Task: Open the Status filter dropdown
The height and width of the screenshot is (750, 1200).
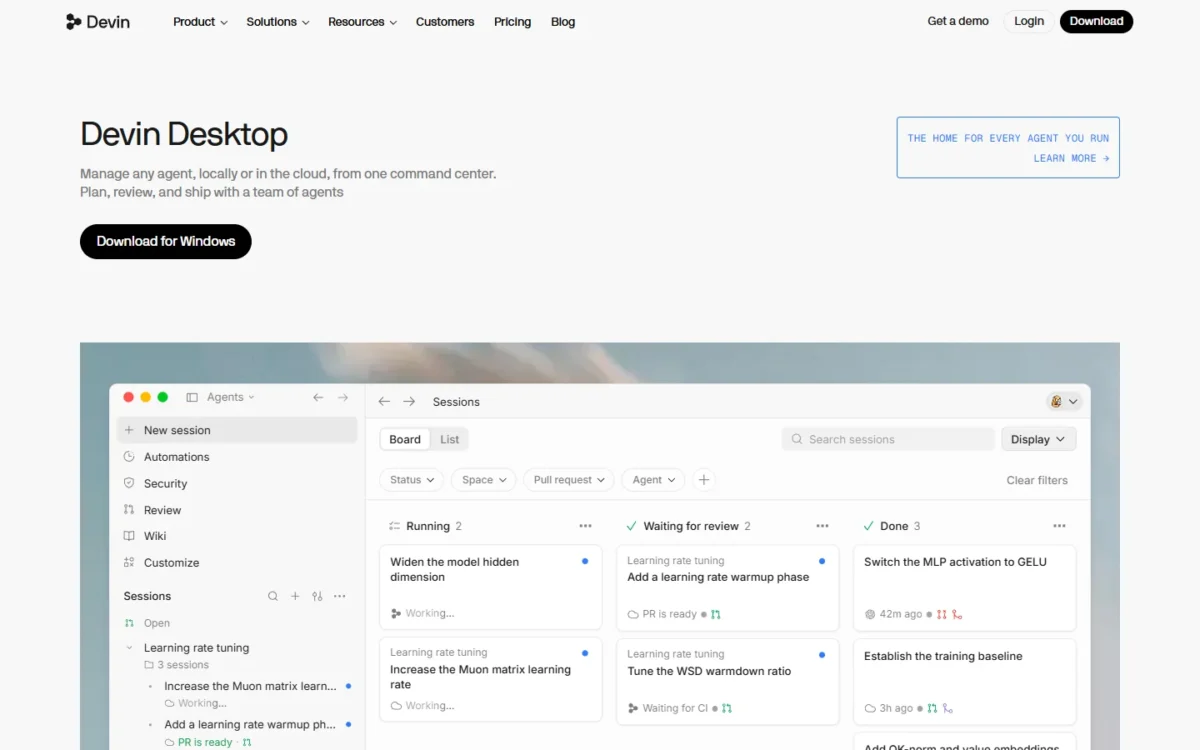Action: coord(412,480)
